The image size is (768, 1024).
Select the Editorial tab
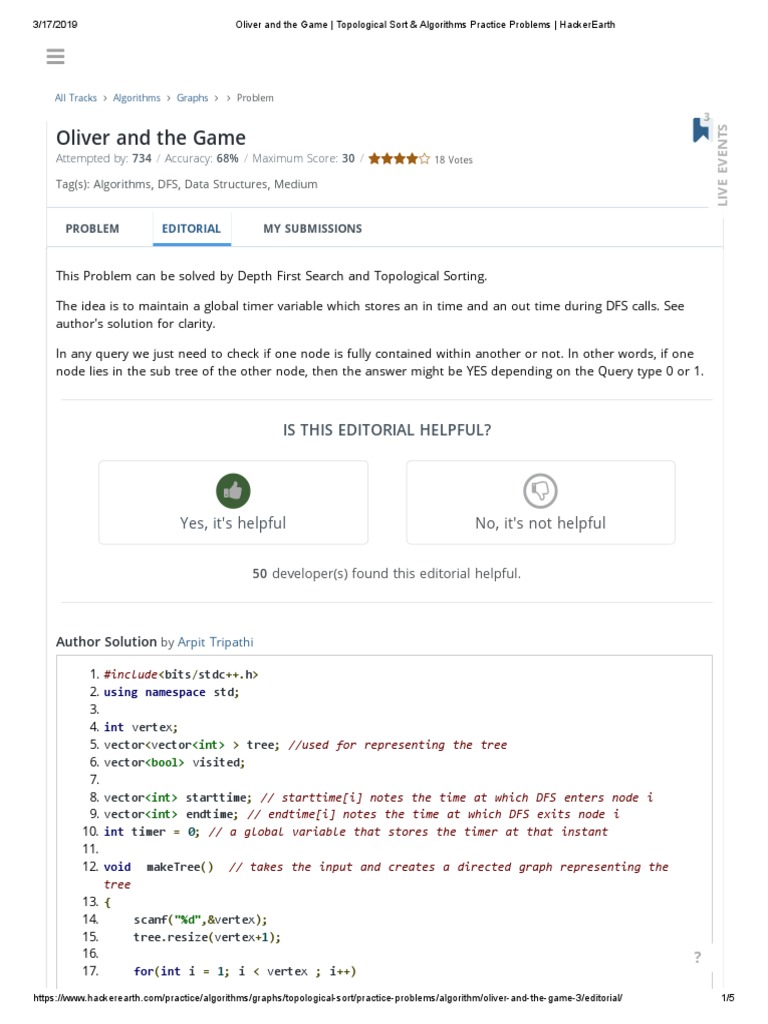point(191,229)
